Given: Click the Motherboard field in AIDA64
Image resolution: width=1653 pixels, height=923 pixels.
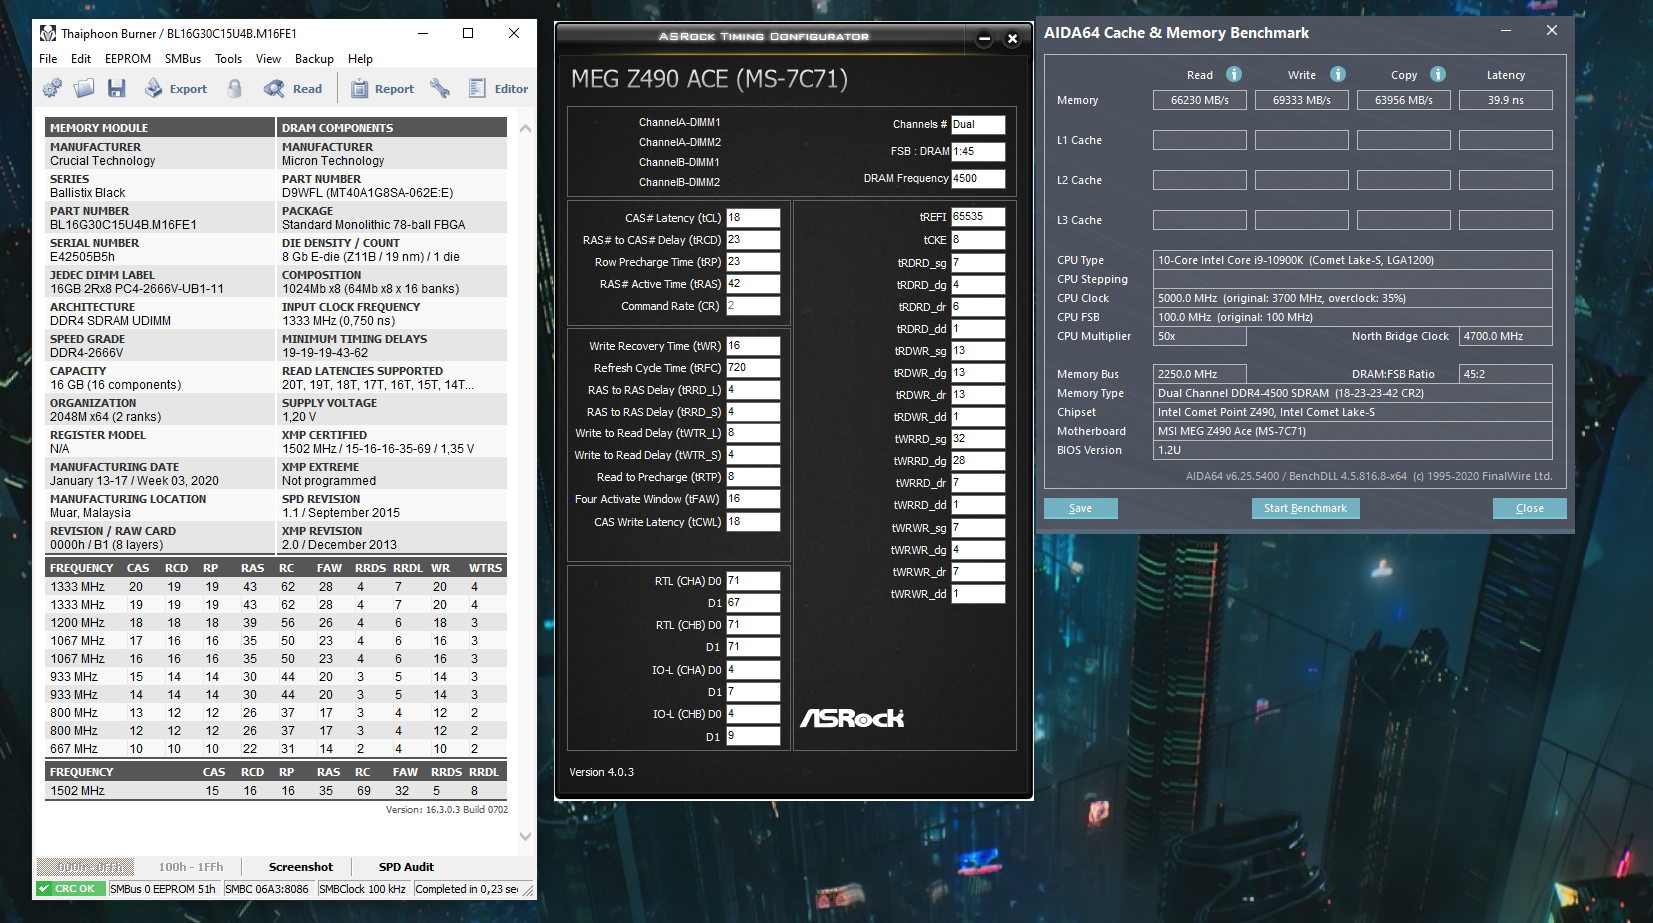Looking at the screenshot, I should 1353,431.
